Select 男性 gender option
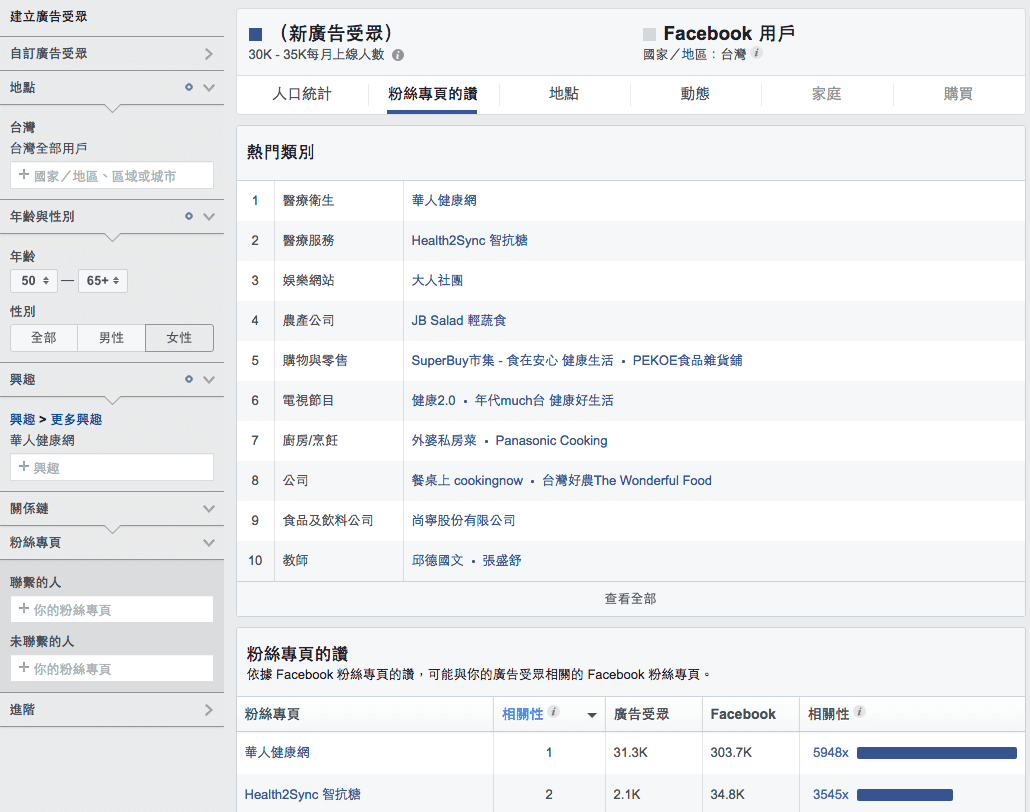 111,338
